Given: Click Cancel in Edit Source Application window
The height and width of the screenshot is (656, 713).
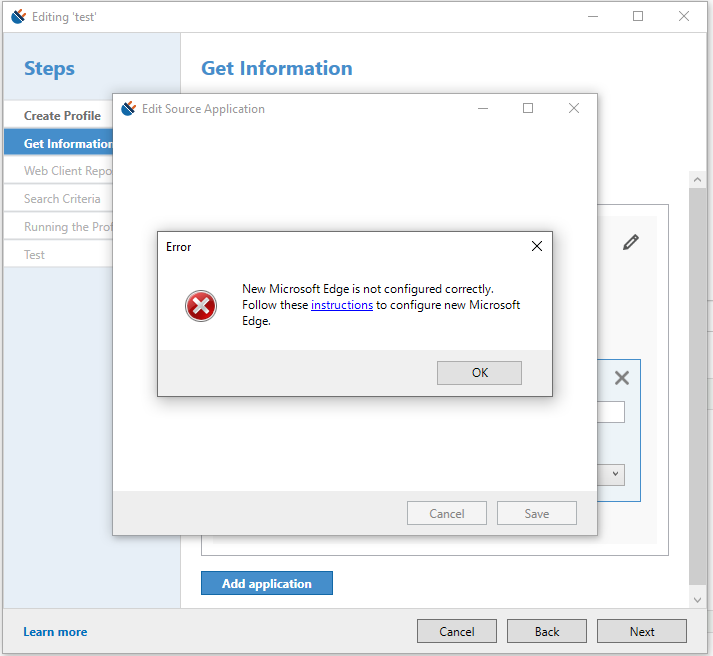Looking at the screenshot, I should pos(447,513).
